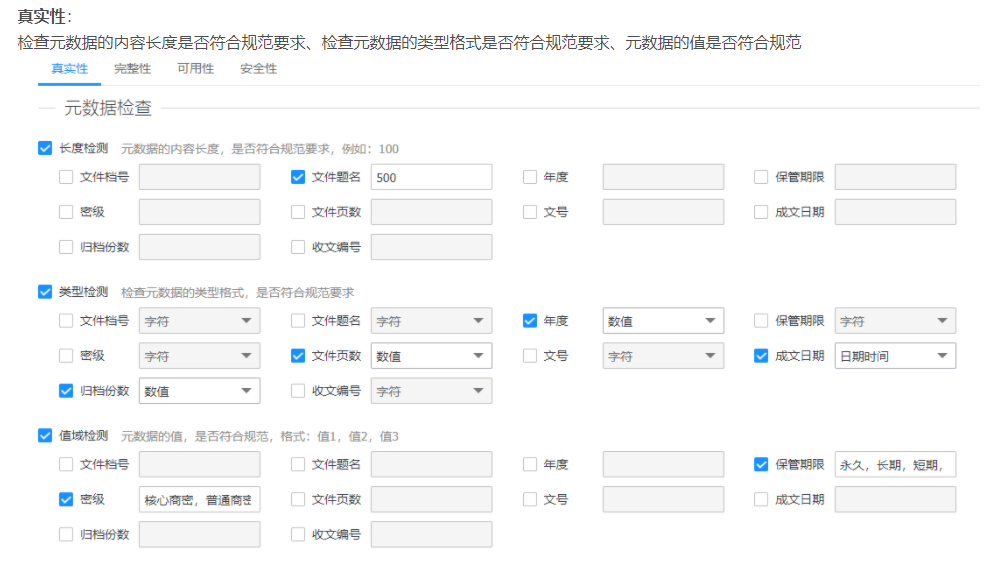Open the 成文日期 dropdown showing 日期时间
This screenshot has width=985, height=570.
pos(895,356)
